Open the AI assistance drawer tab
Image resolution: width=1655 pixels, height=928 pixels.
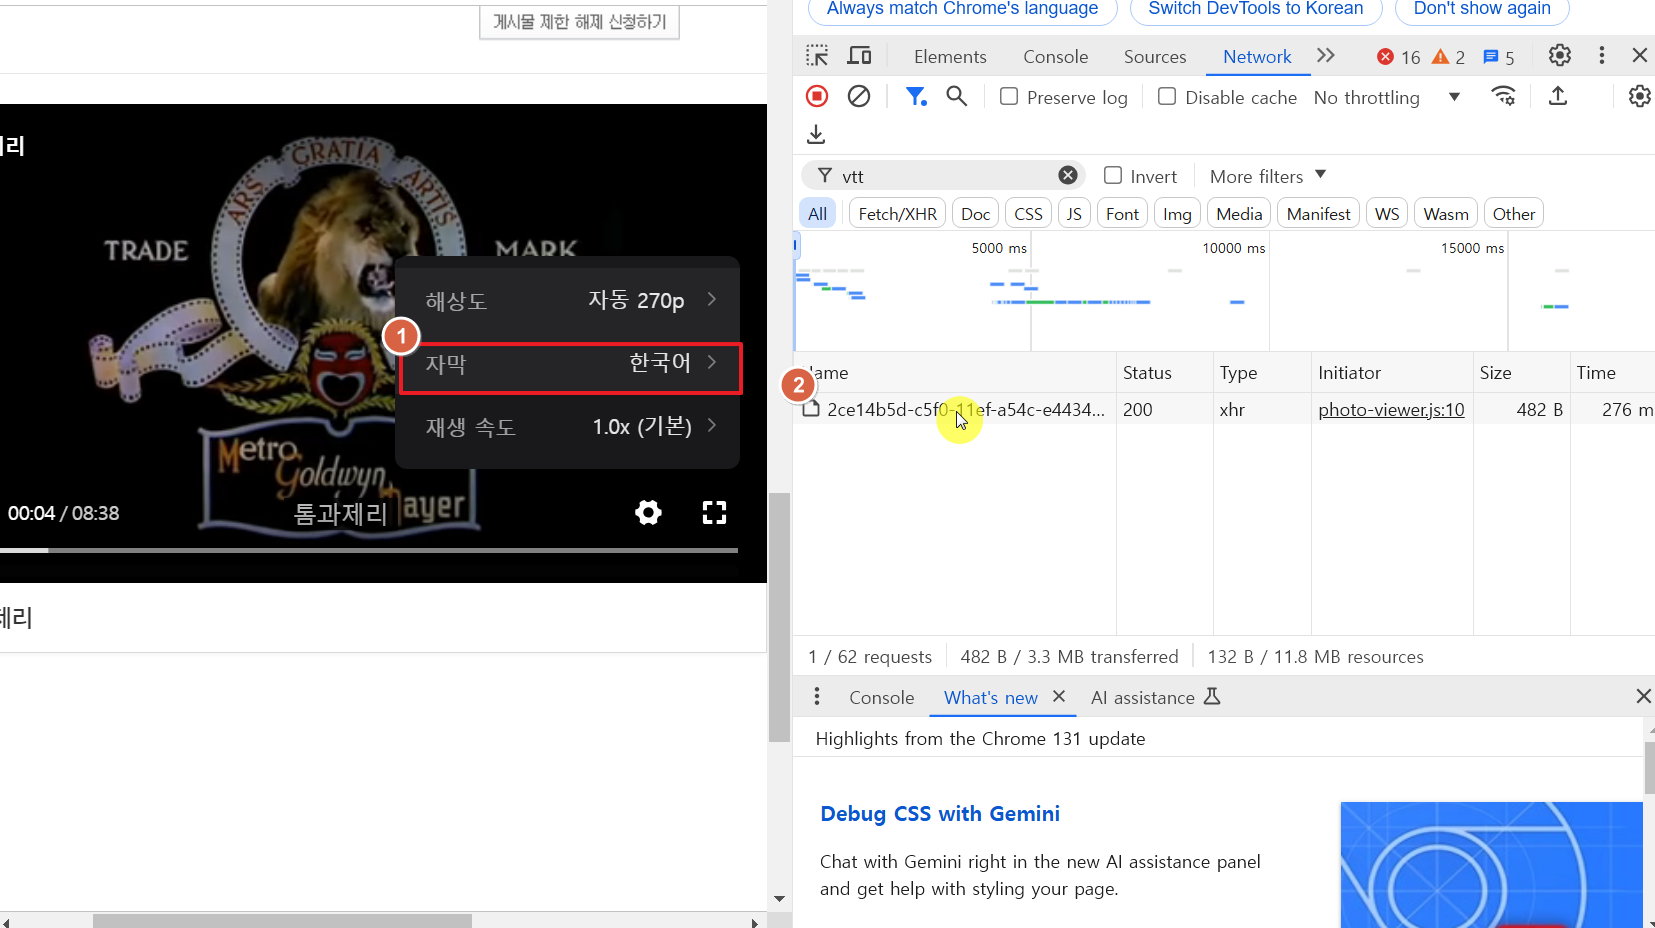point(1155,697)
